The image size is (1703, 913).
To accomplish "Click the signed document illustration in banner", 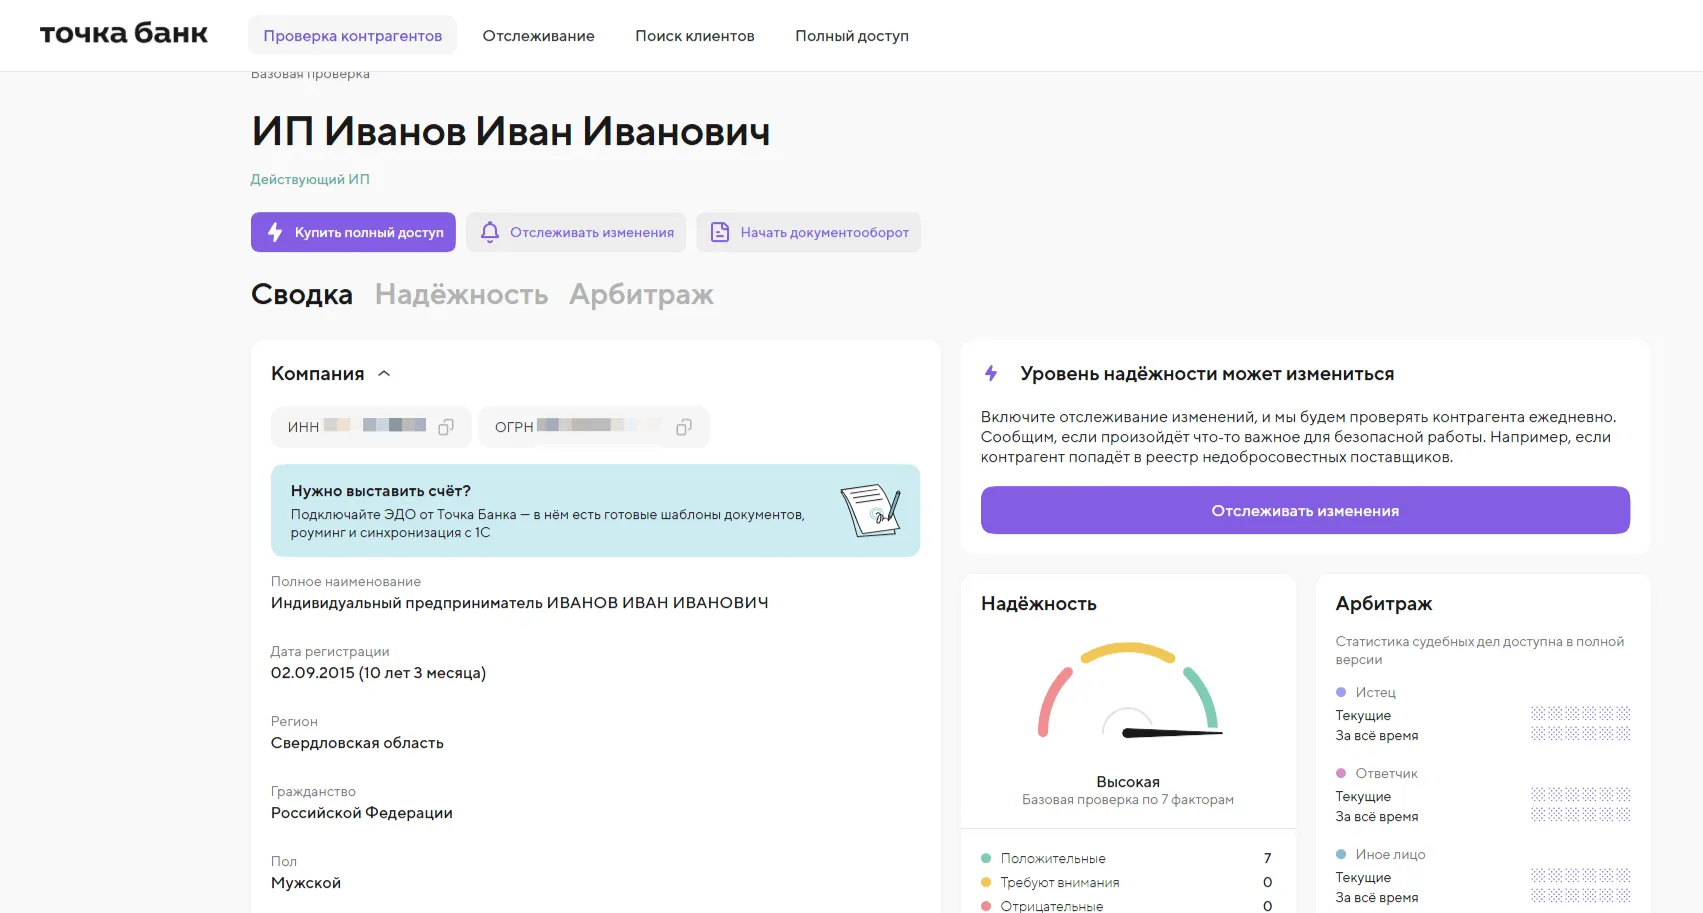I will (870, 510).
